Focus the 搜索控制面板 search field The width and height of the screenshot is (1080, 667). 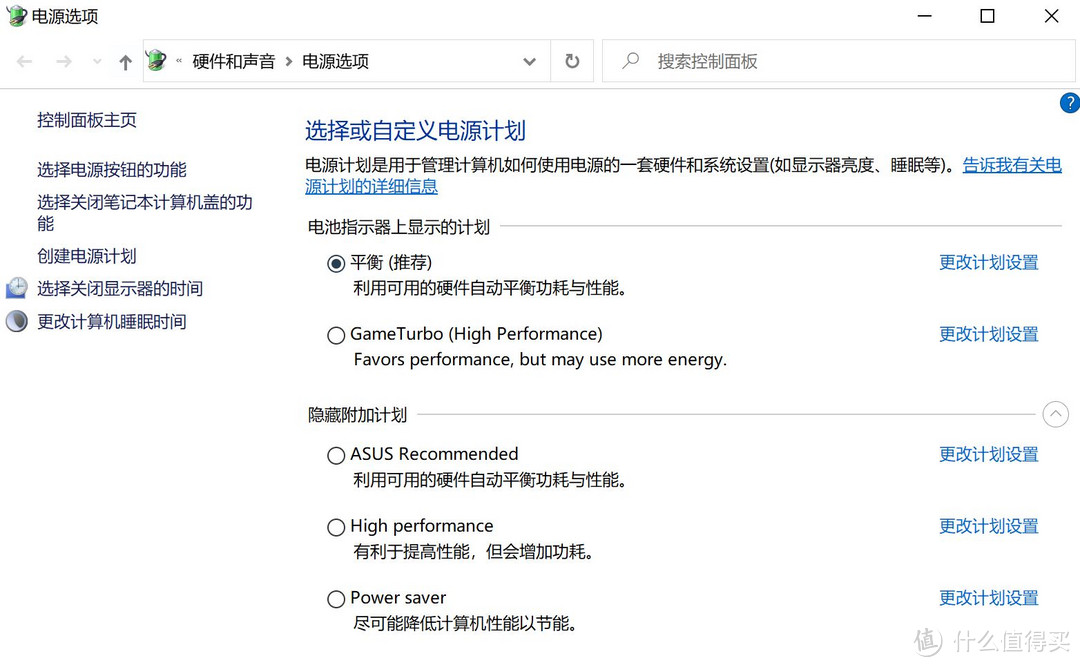(838, 61)
